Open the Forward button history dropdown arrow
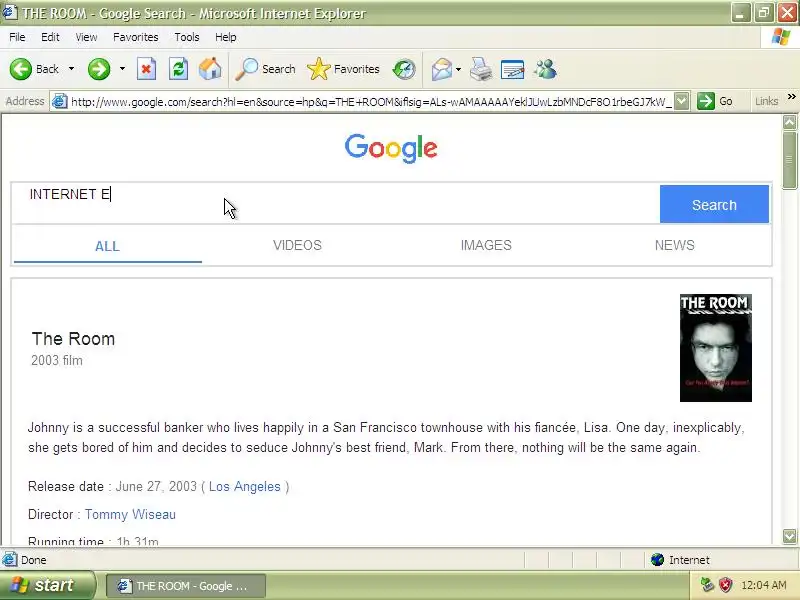 tap(122, 69)
